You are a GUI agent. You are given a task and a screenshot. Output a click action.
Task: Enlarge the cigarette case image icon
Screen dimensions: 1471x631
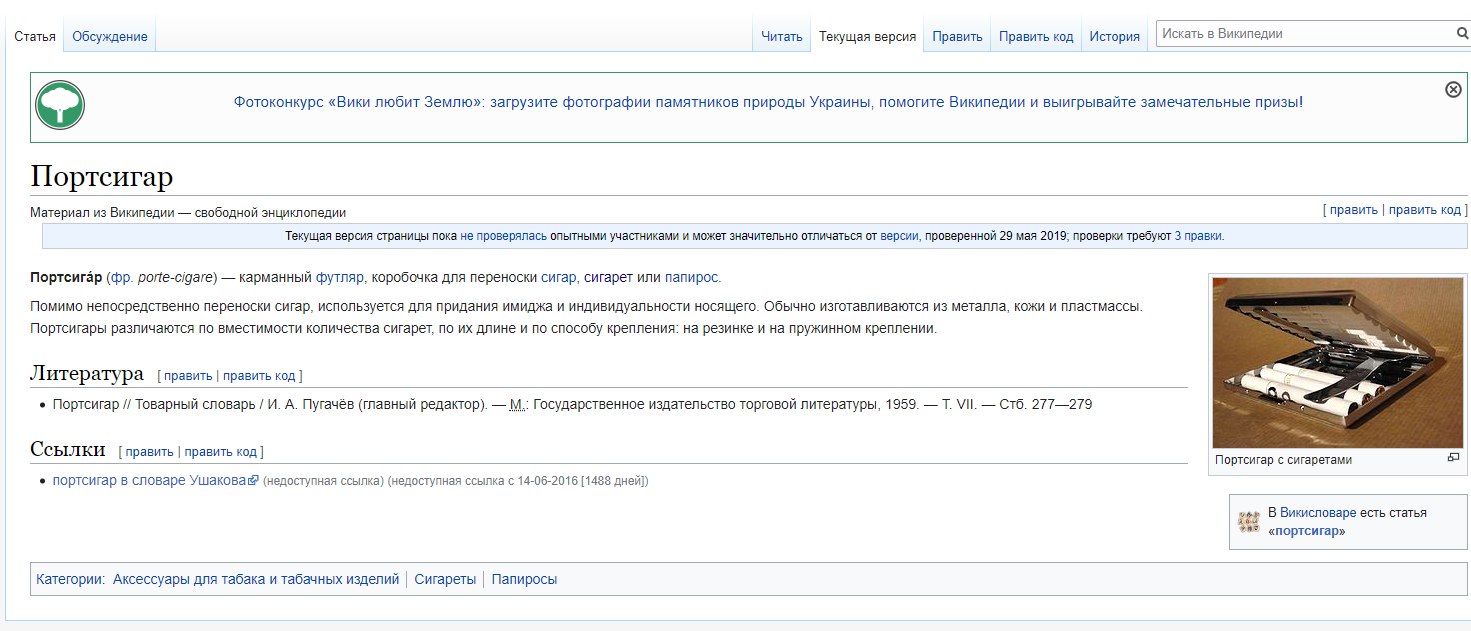click(x=1453, y=458)
